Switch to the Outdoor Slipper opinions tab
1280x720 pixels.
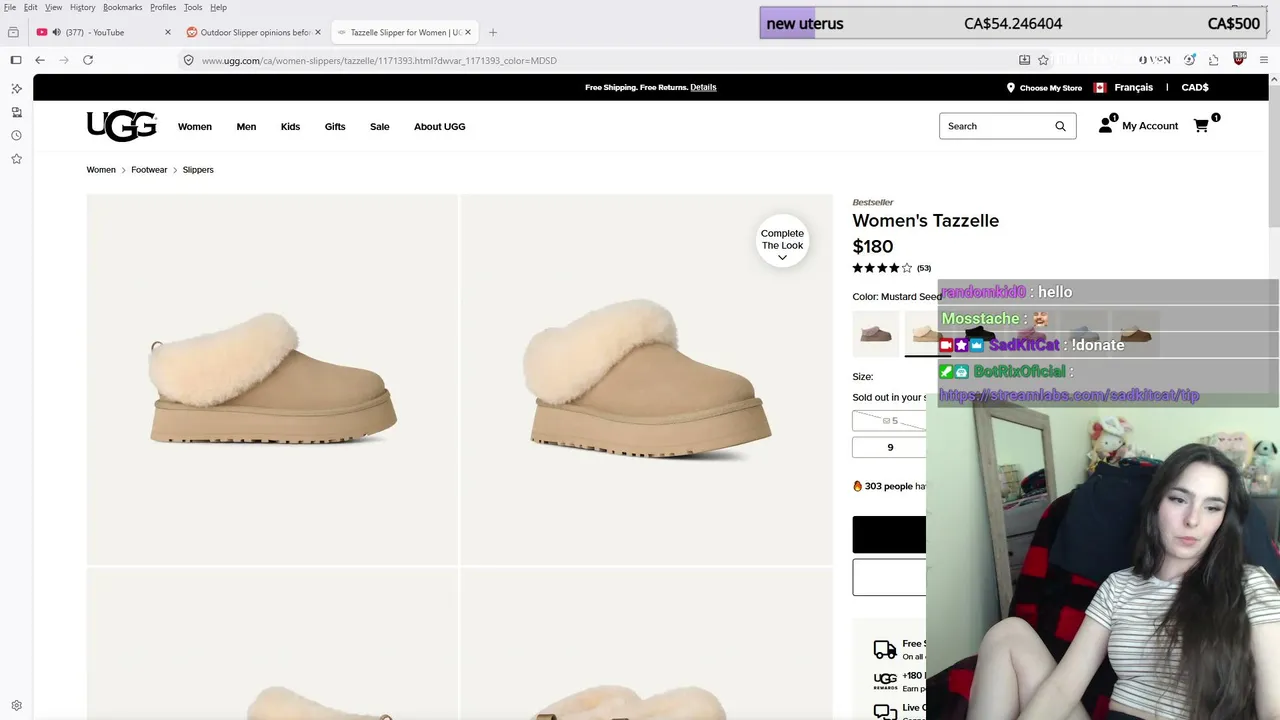point(254,32)
